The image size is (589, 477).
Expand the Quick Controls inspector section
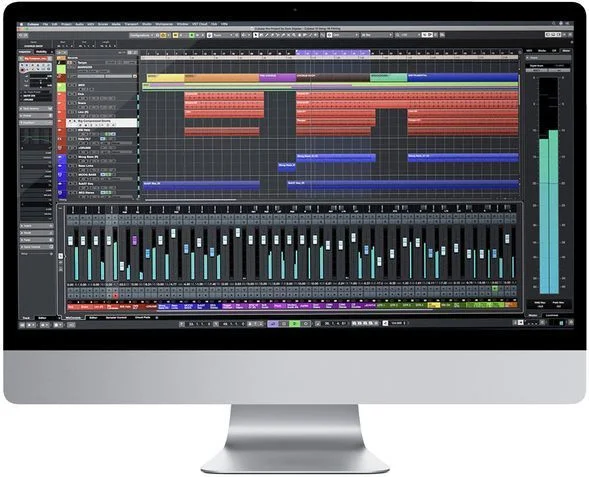pyautogui.click(x=36, y=247)
